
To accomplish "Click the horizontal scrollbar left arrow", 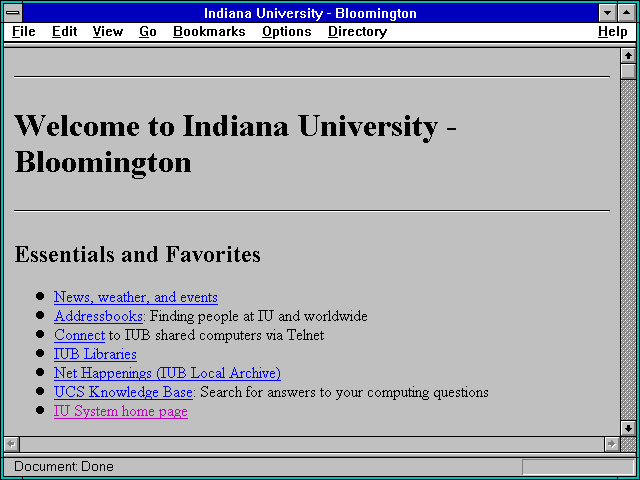I will click(11, 444).
